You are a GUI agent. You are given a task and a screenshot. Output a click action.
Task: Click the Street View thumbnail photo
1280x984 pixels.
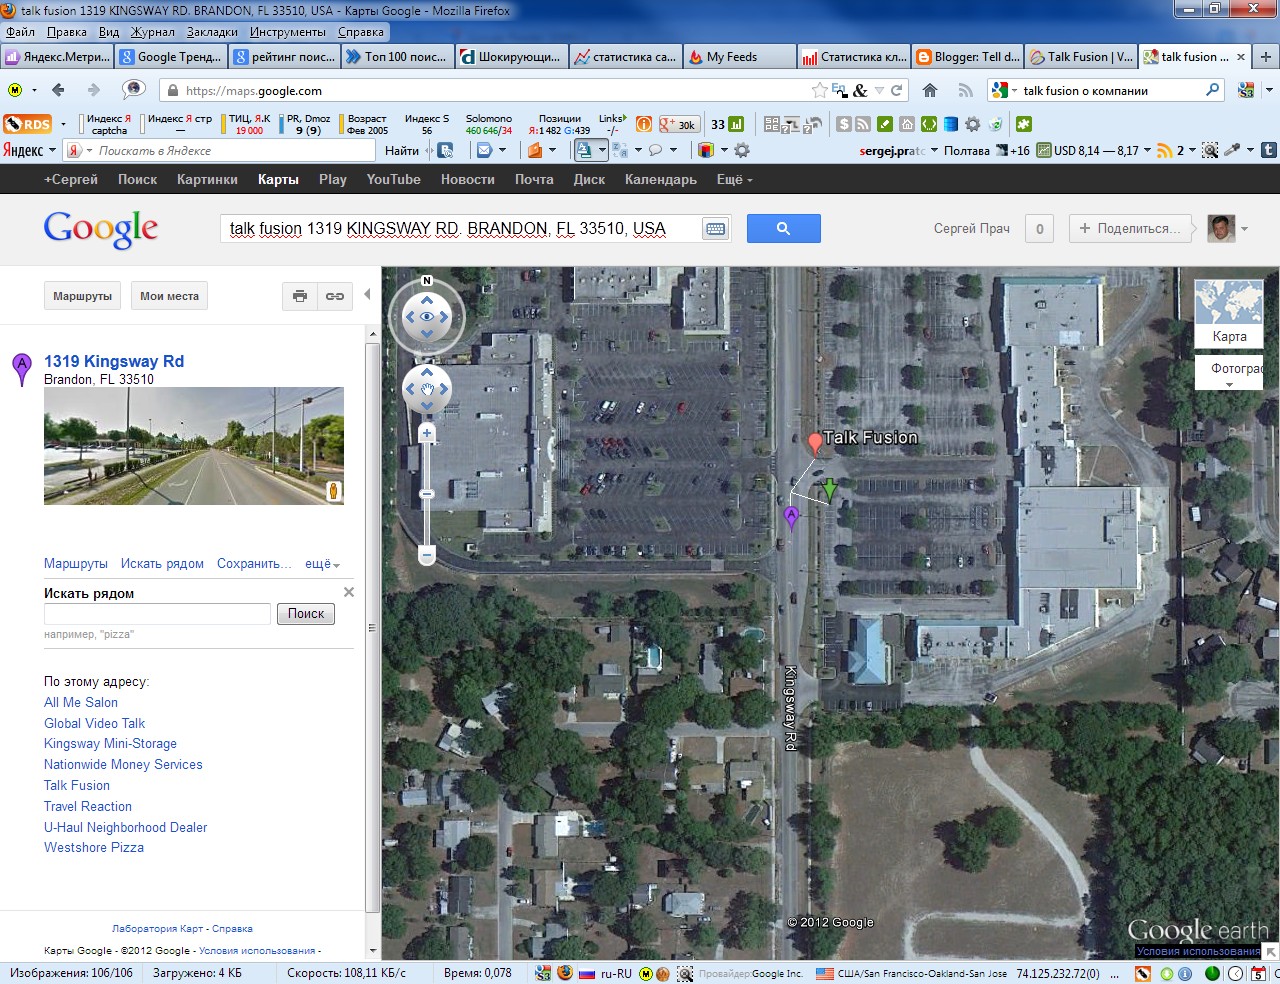(x=194, y=446)
